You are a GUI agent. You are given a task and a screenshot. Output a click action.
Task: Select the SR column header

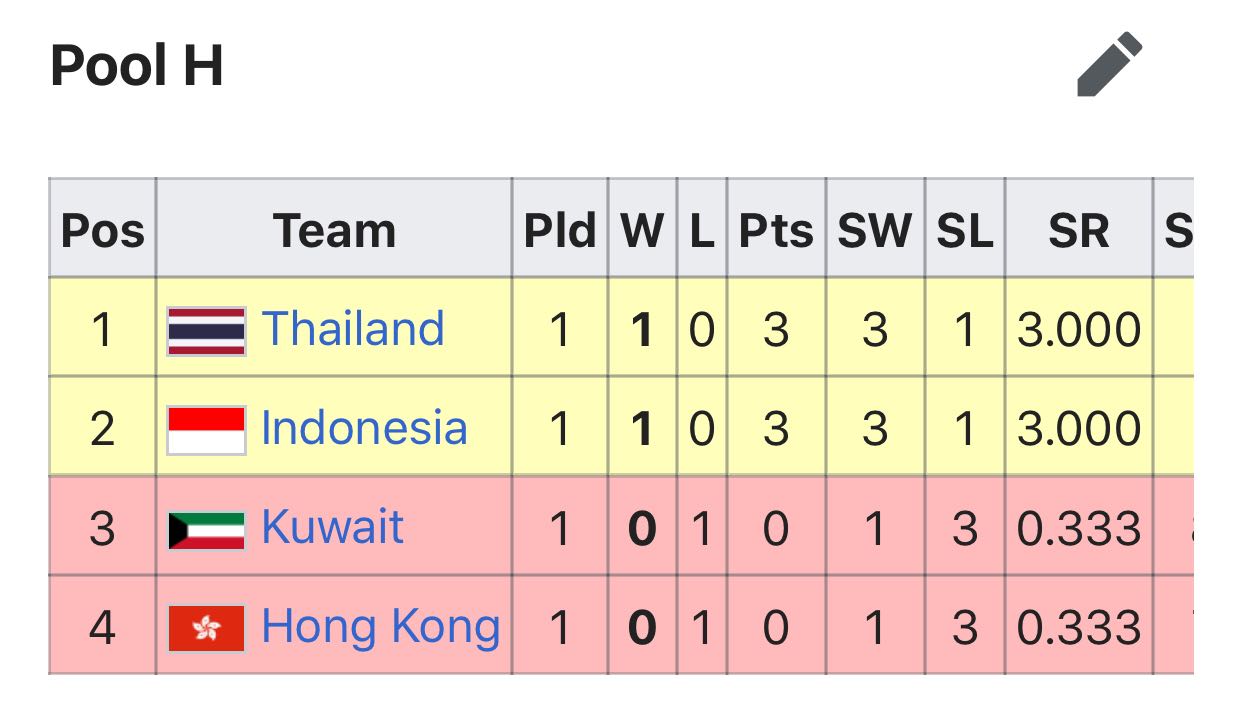coord(1079,229)
